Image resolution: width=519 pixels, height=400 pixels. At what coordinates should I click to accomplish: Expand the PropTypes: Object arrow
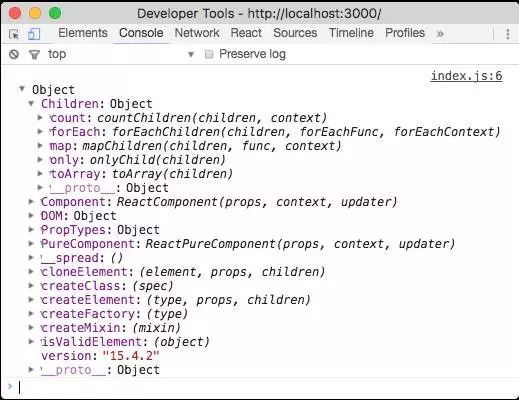pos(31,229)
